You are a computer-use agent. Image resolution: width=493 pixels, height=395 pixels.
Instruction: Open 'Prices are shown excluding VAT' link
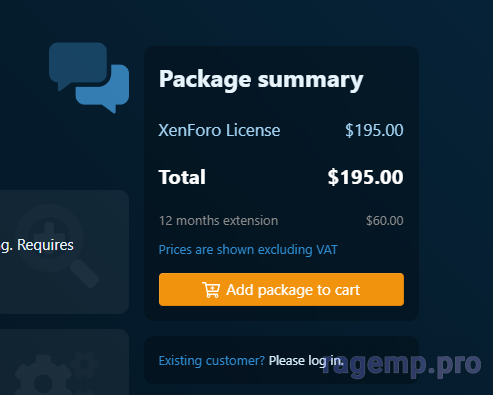pos(248,250)
